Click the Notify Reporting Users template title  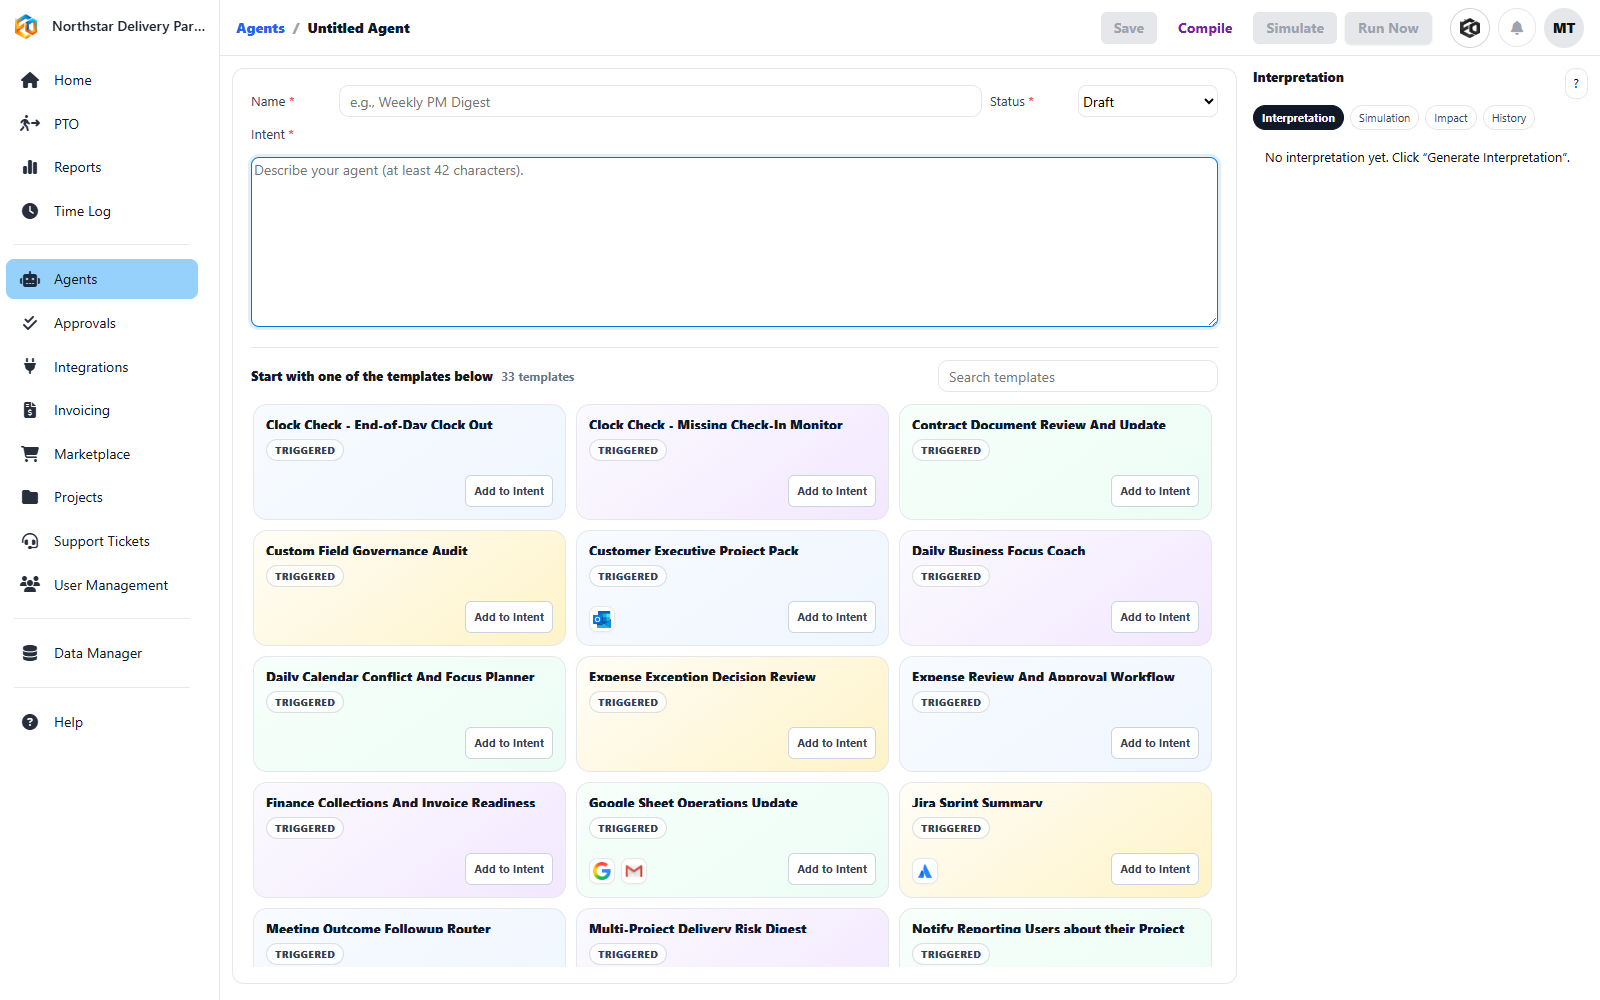(1048, 929)
